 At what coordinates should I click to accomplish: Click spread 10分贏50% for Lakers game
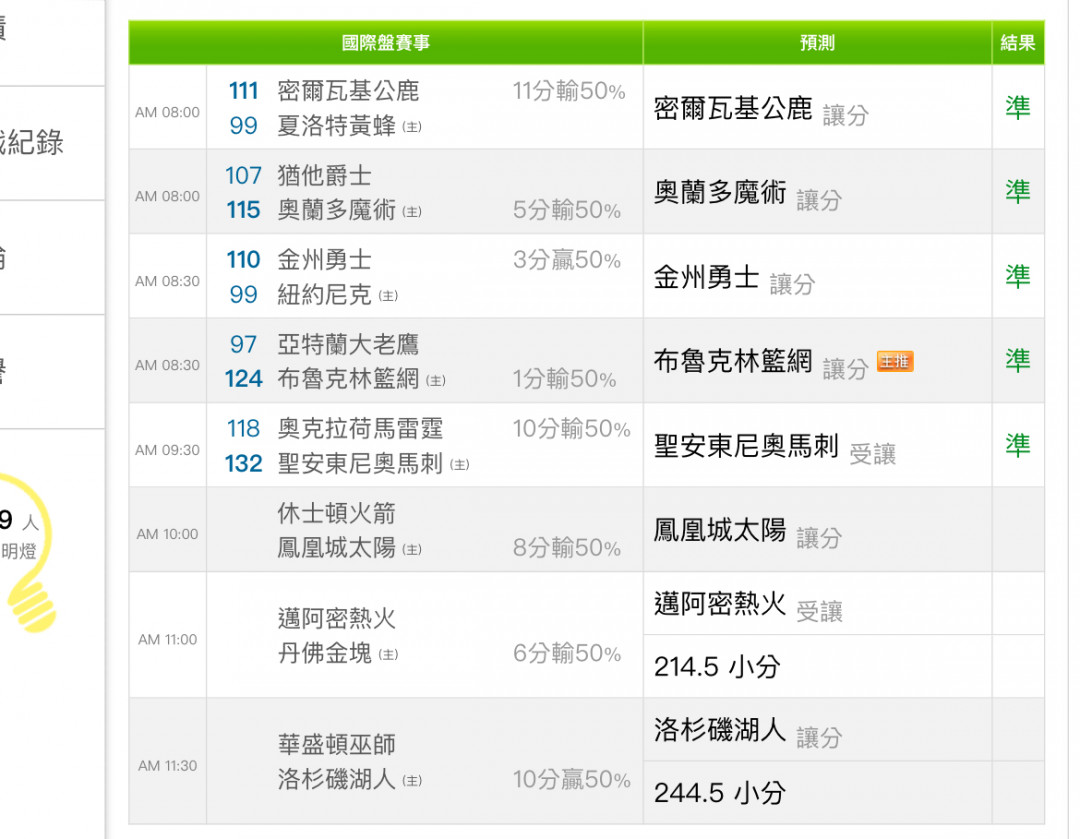[x=572, y=780]
